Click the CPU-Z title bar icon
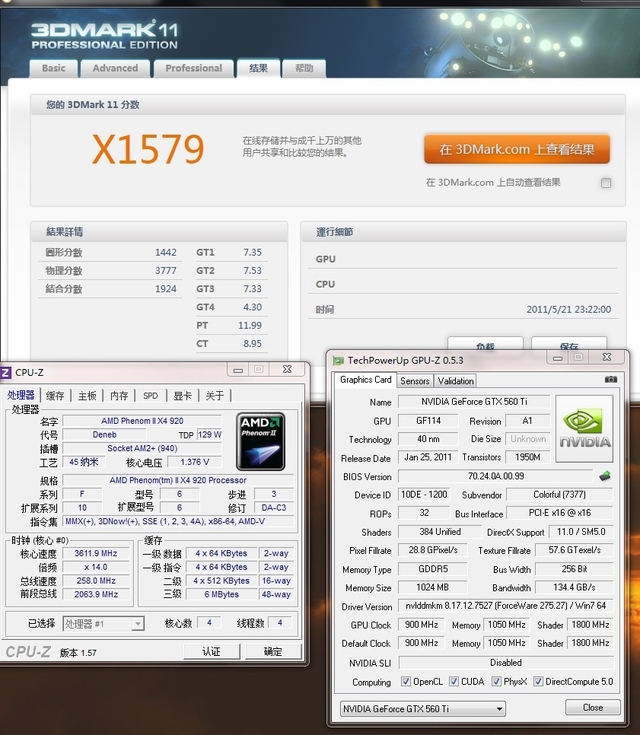 point(6,373)
